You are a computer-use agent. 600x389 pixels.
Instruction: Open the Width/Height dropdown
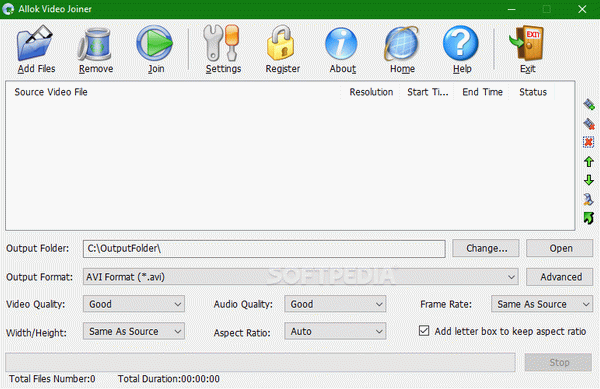click(x=134, y=331)
